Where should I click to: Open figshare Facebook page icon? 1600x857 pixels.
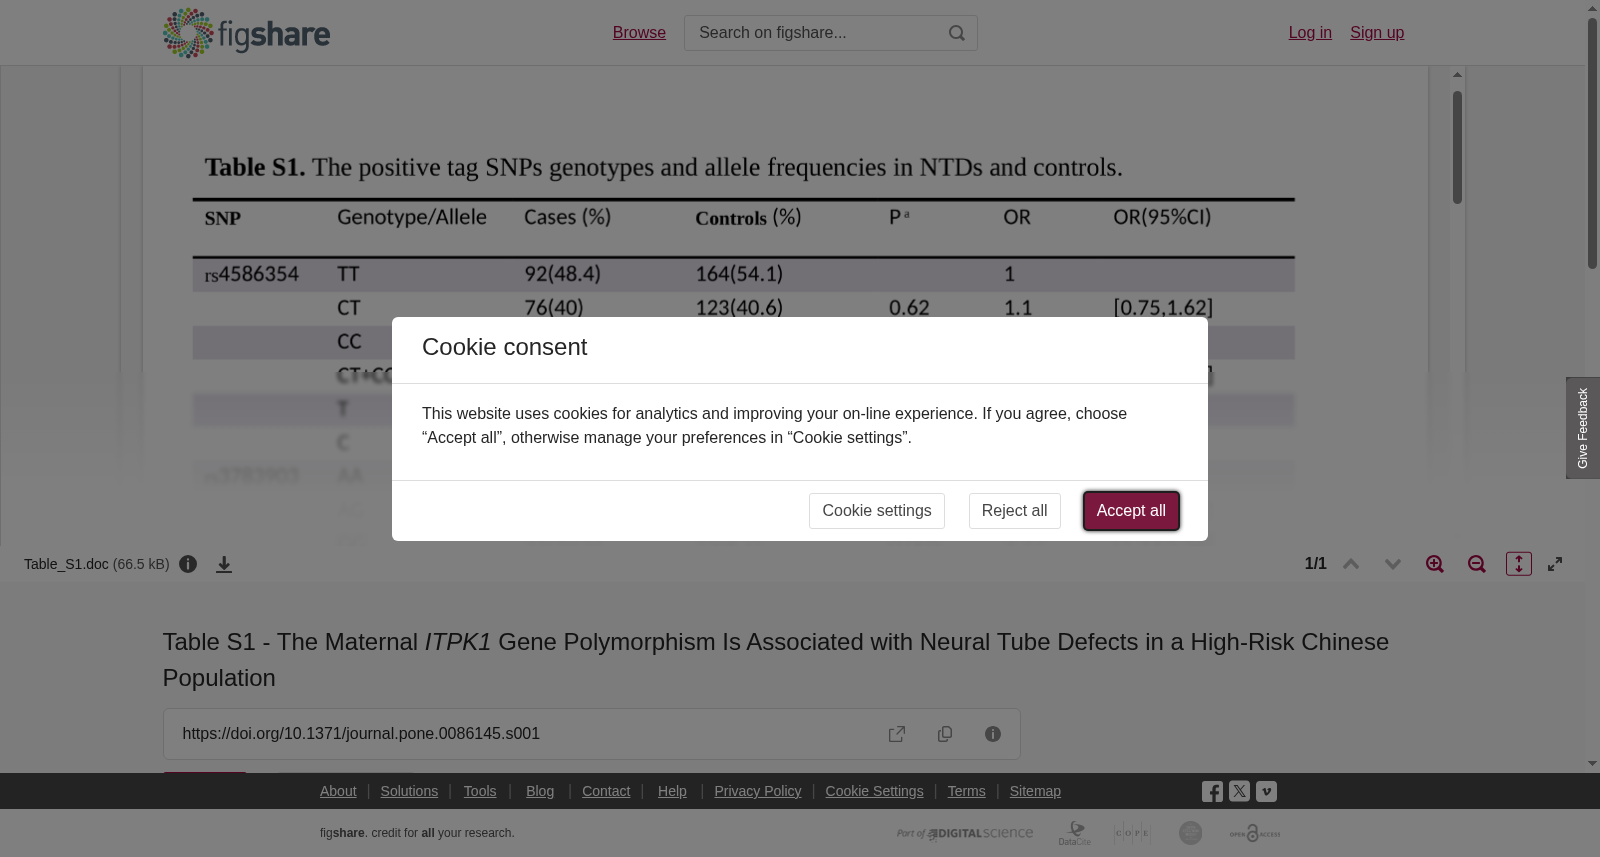click(x=1212, y=792)
